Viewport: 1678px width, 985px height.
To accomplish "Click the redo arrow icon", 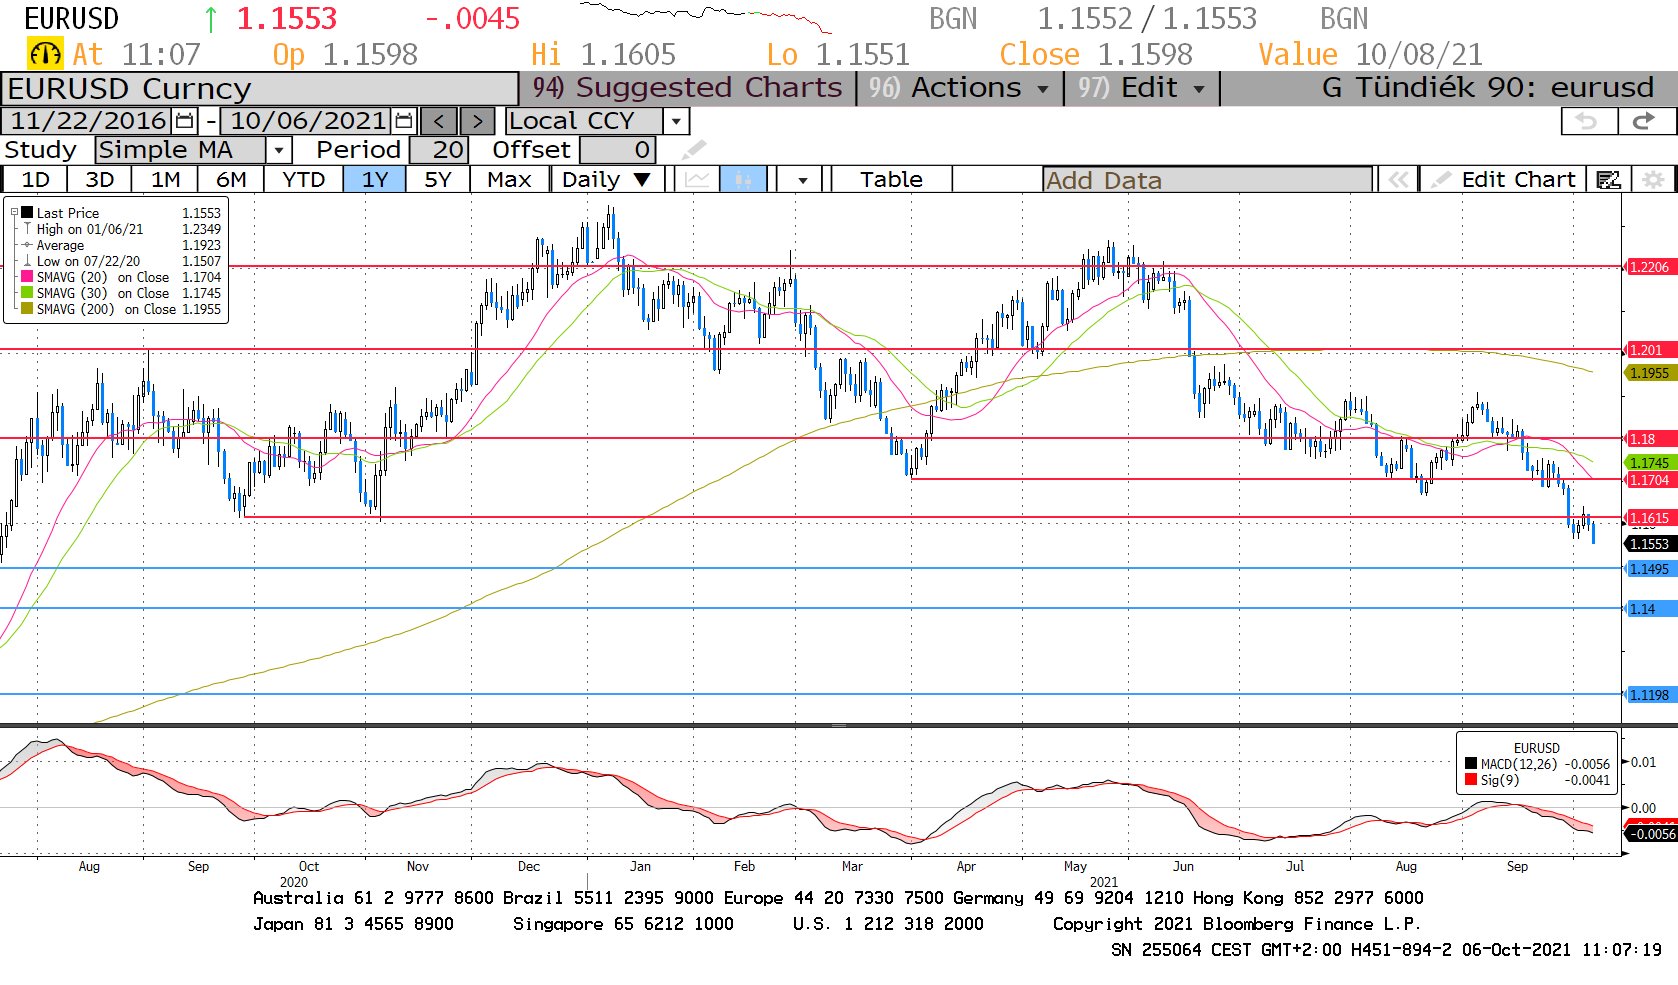I will [1644, 121].
